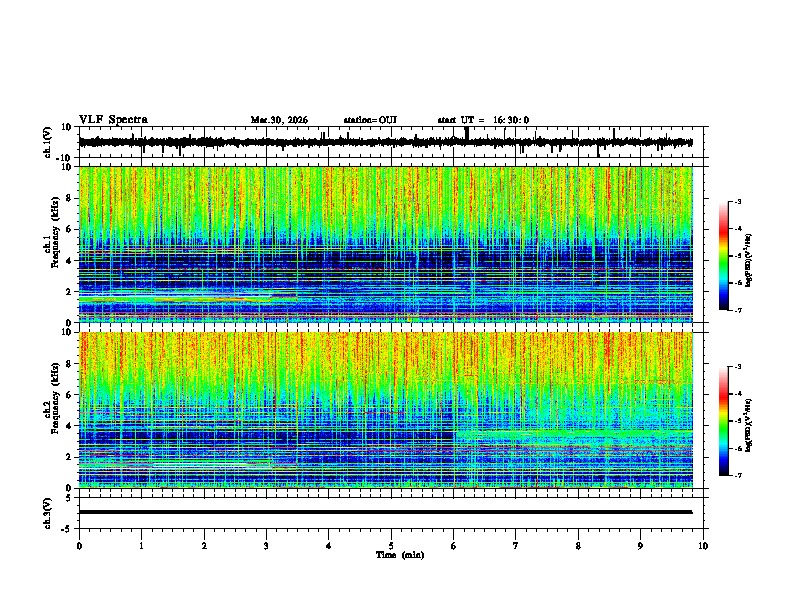Screen dimensions: 792x612
Task: Click time axis tick label "9"
Action: coord(640,546)
